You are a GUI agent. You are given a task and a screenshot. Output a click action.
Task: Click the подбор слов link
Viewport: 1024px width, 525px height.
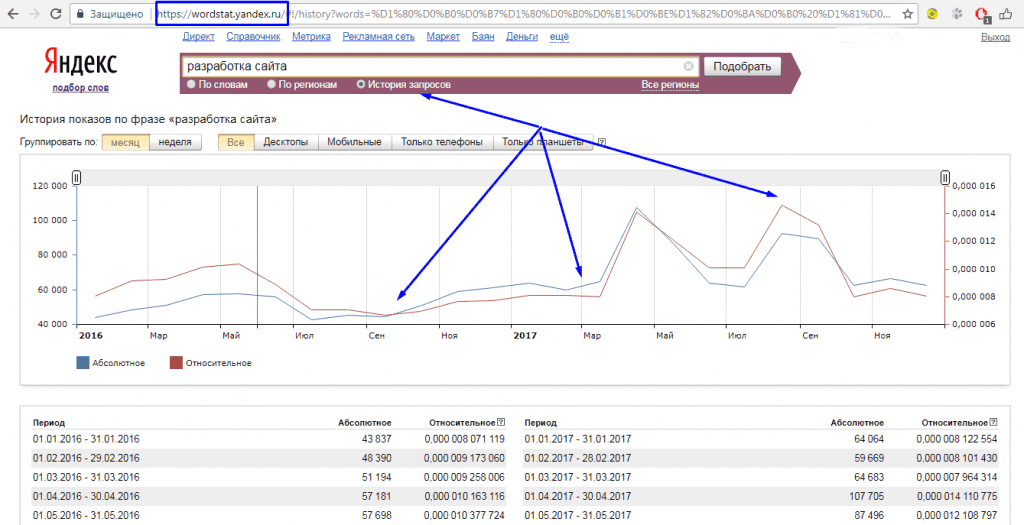(80, 88)
